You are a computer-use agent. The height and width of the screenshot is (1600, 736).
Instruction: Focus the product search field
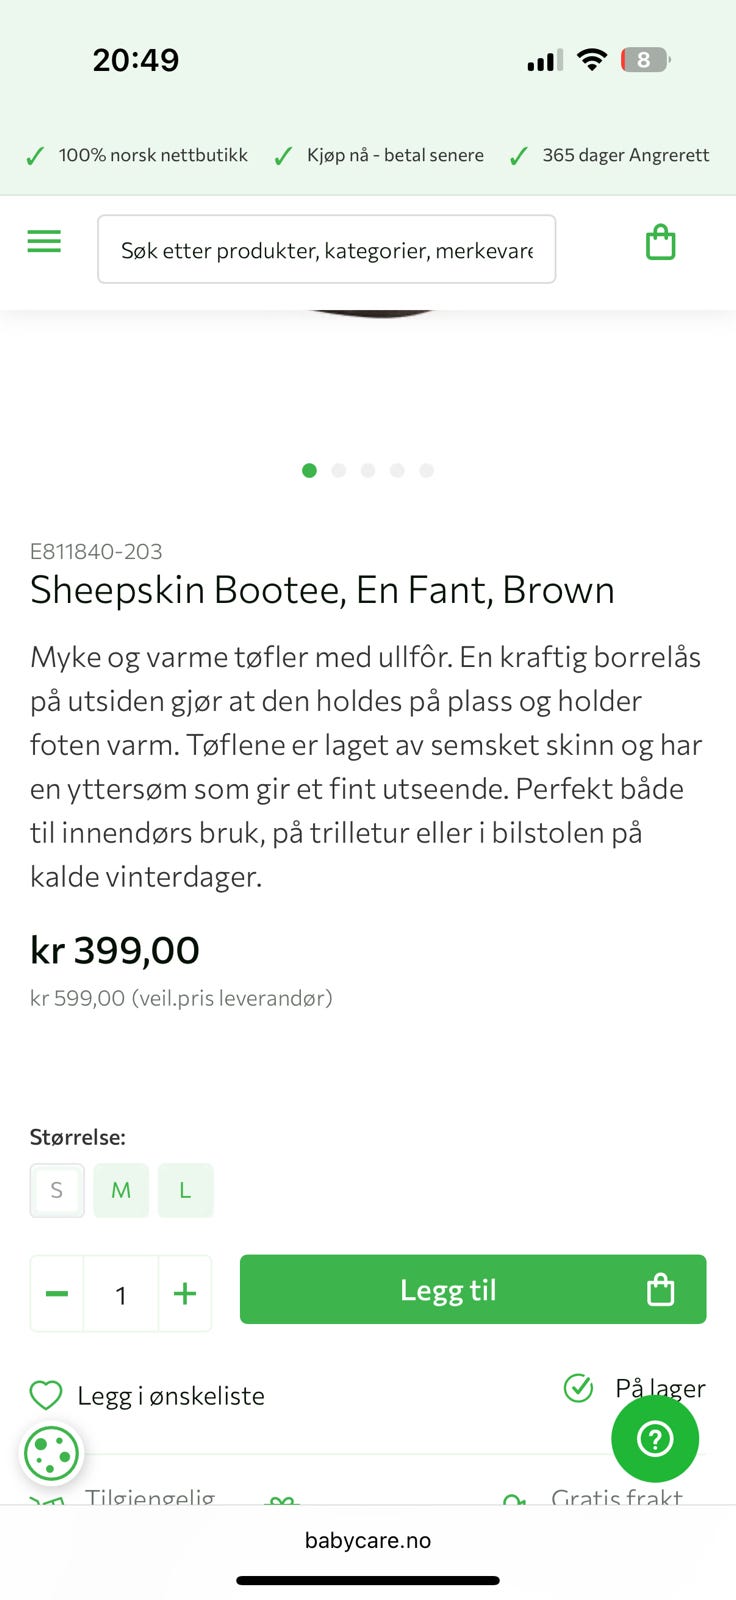click(x=326, y=250)
